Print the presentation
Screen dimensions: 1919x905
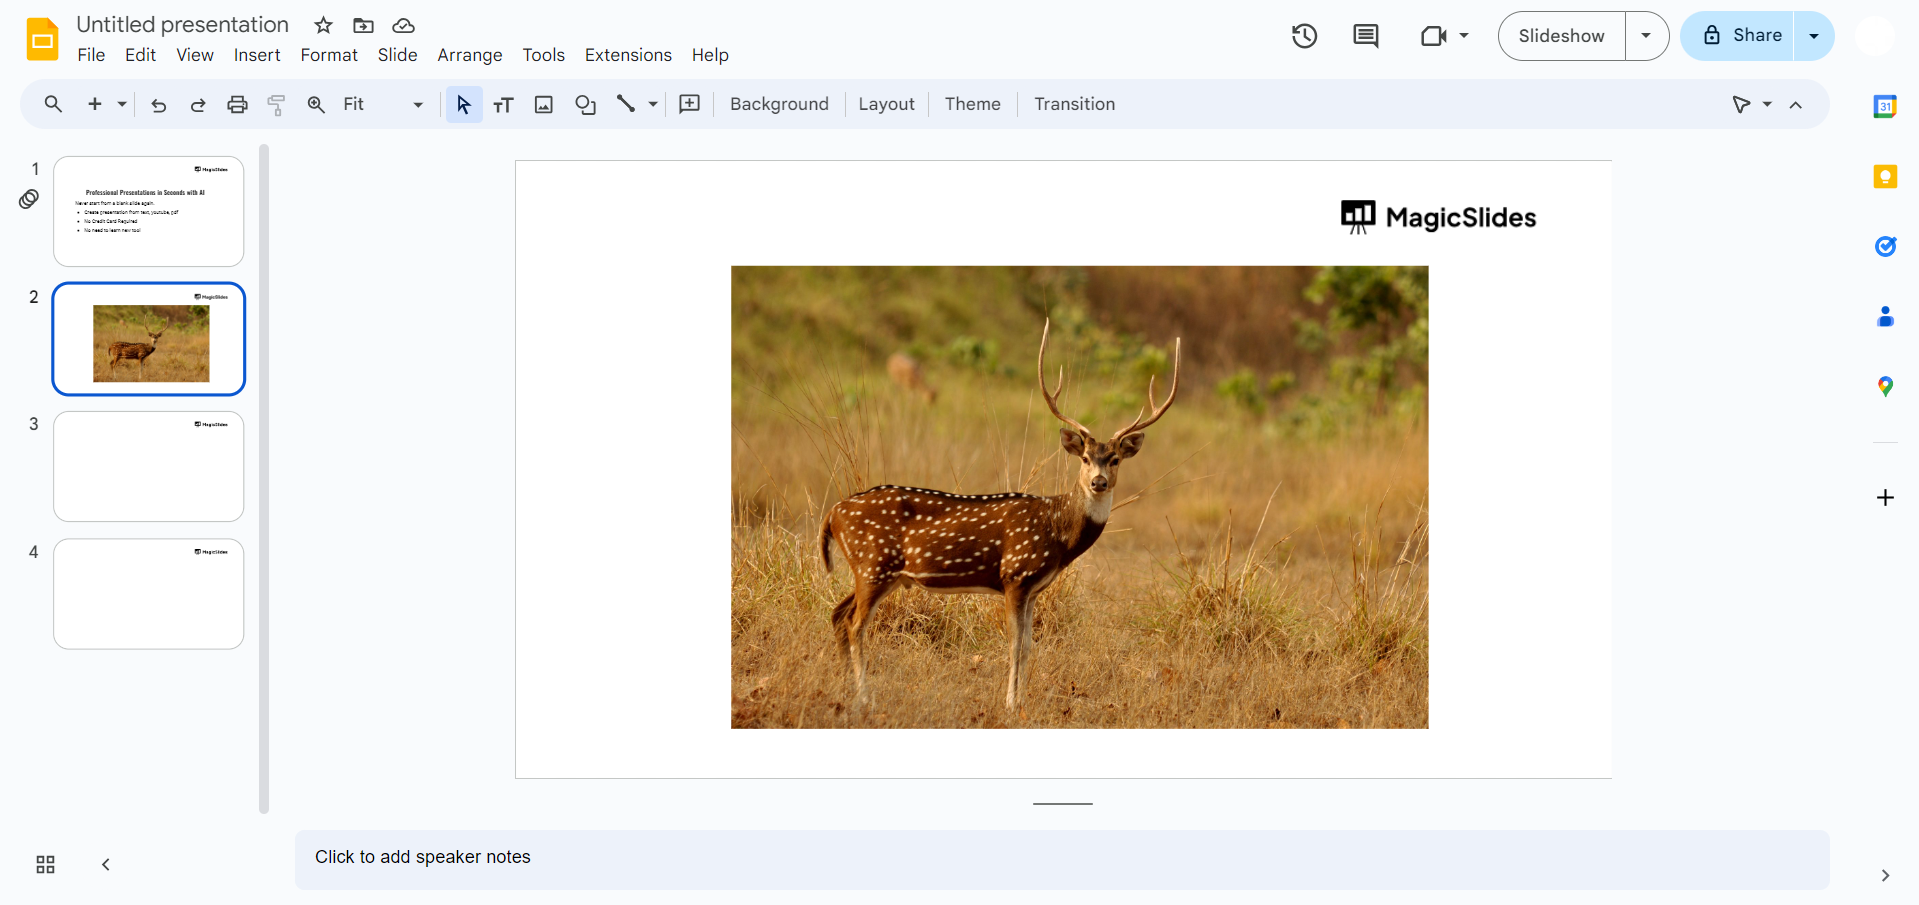236,104
